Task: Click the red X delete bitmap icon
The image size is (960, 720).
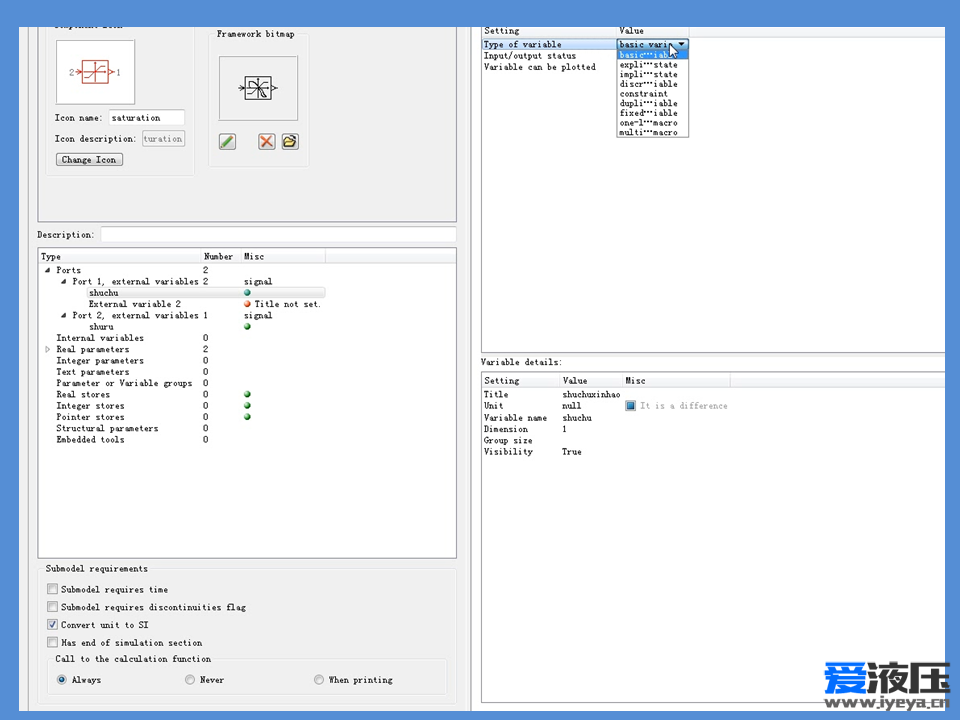Action: click(266, 142)
